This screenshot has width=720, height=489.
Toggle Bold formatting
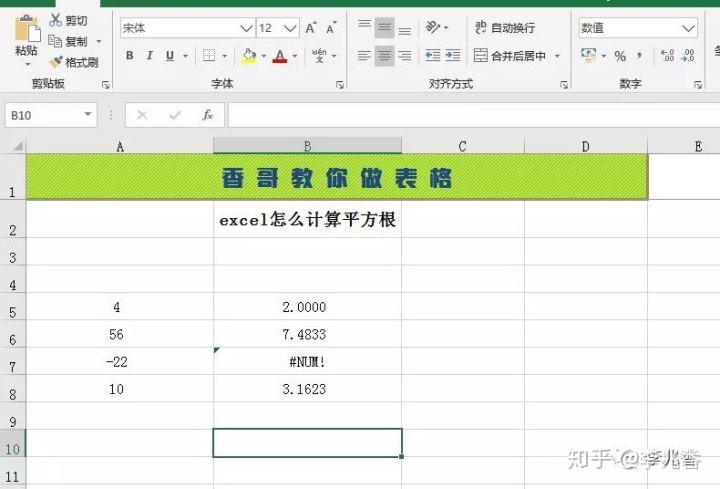pyautogui.click(x=129, y=56)
